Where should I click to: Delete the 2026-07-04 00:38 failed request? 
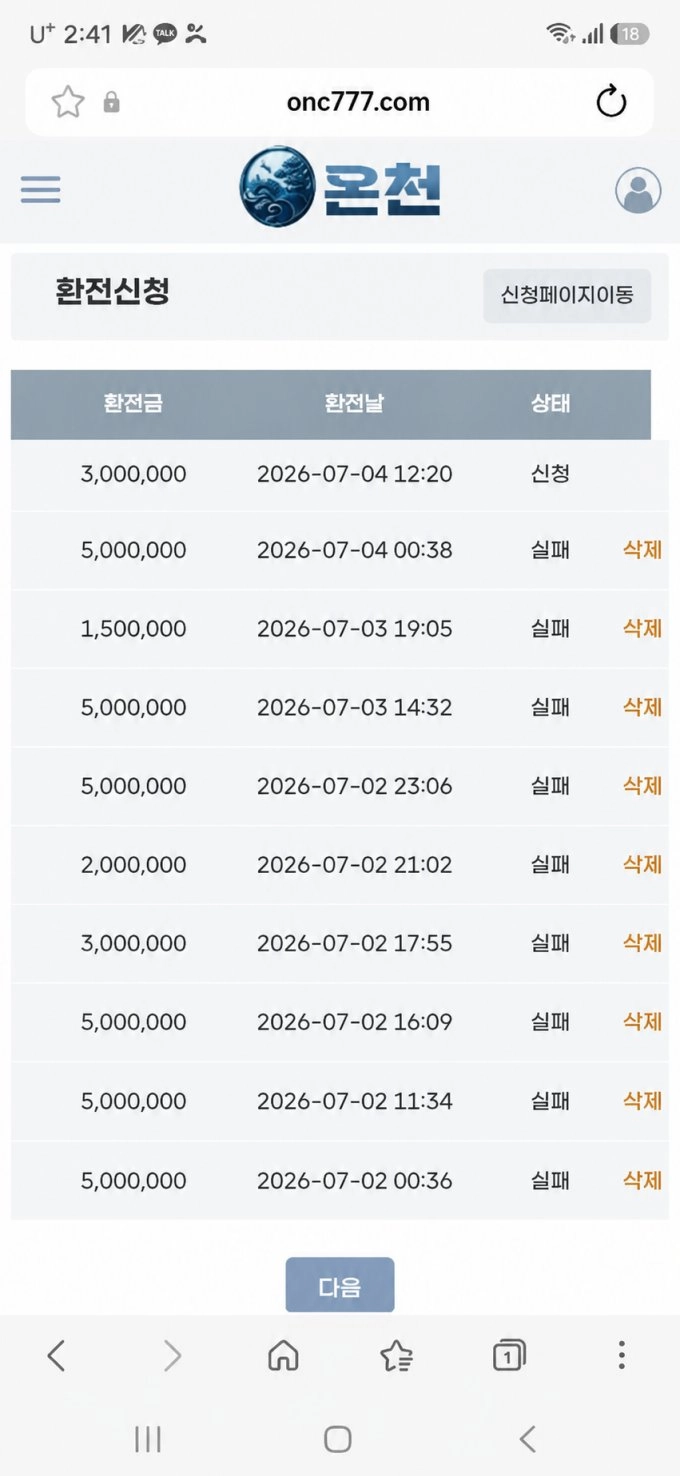tap(642, 549)
